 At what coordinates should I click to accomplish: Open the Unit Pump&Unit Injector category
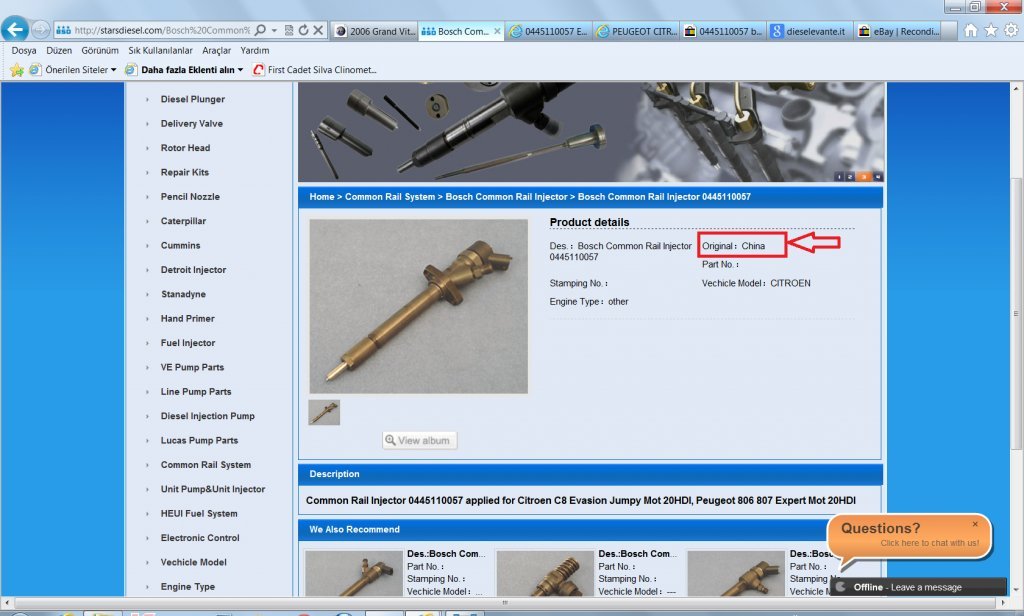click(x=213, y=489)
